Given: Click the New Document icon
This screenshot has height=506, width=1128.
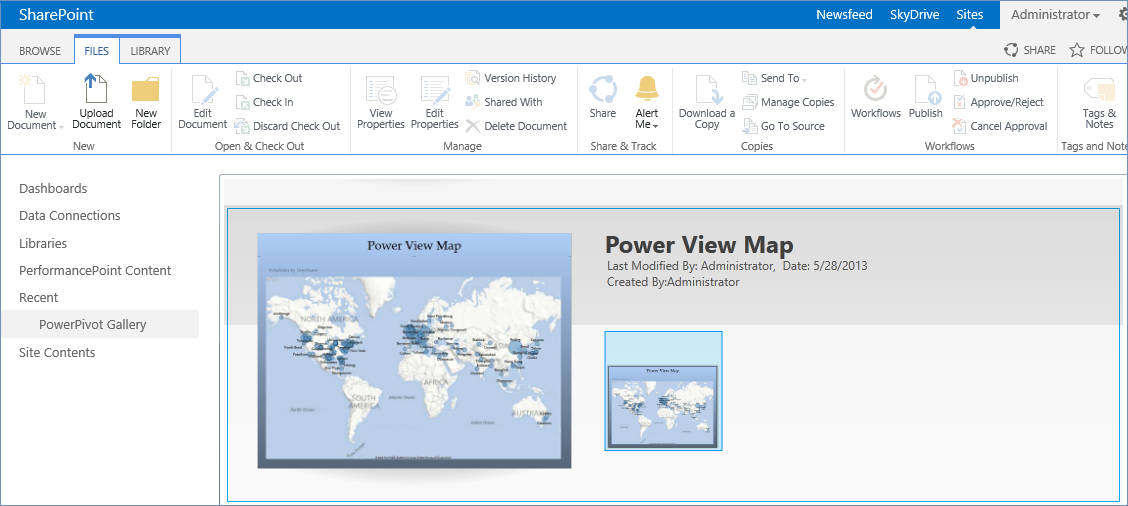Looking at the screenshot, I should coord(32,89).
